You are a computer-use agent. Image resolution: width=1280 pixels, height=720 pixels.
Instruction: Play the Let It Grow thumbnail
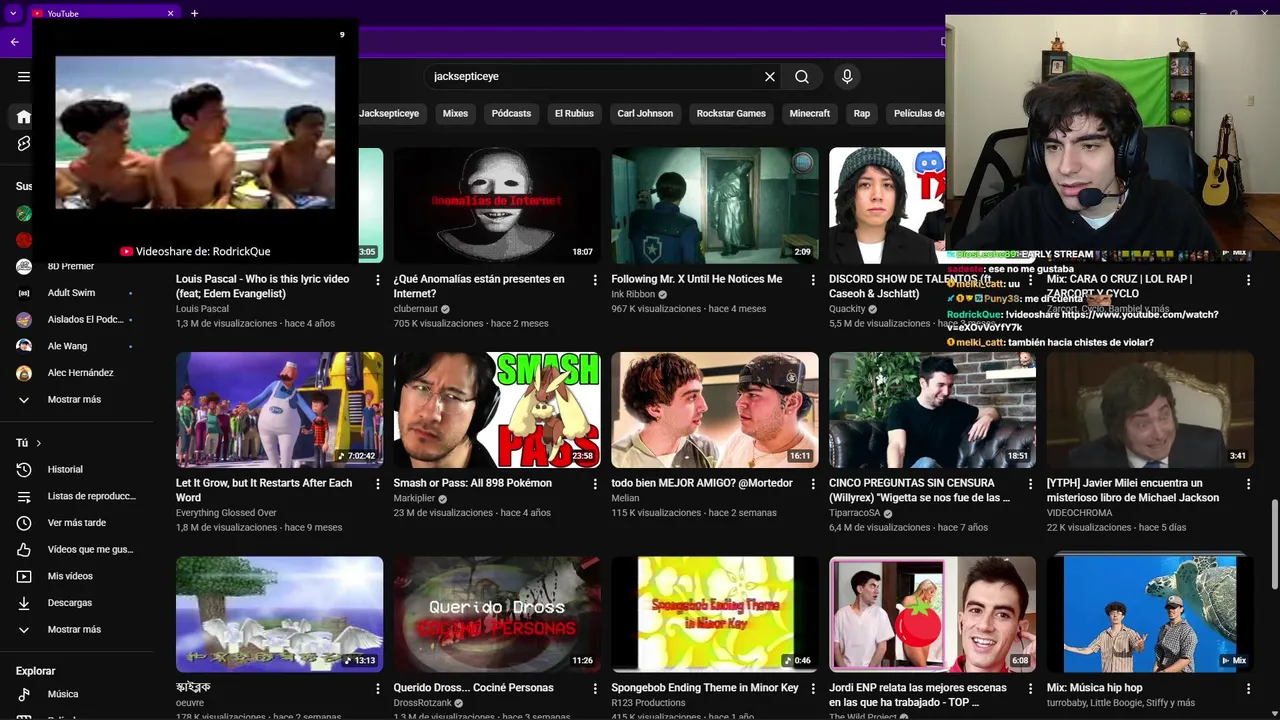279,410
